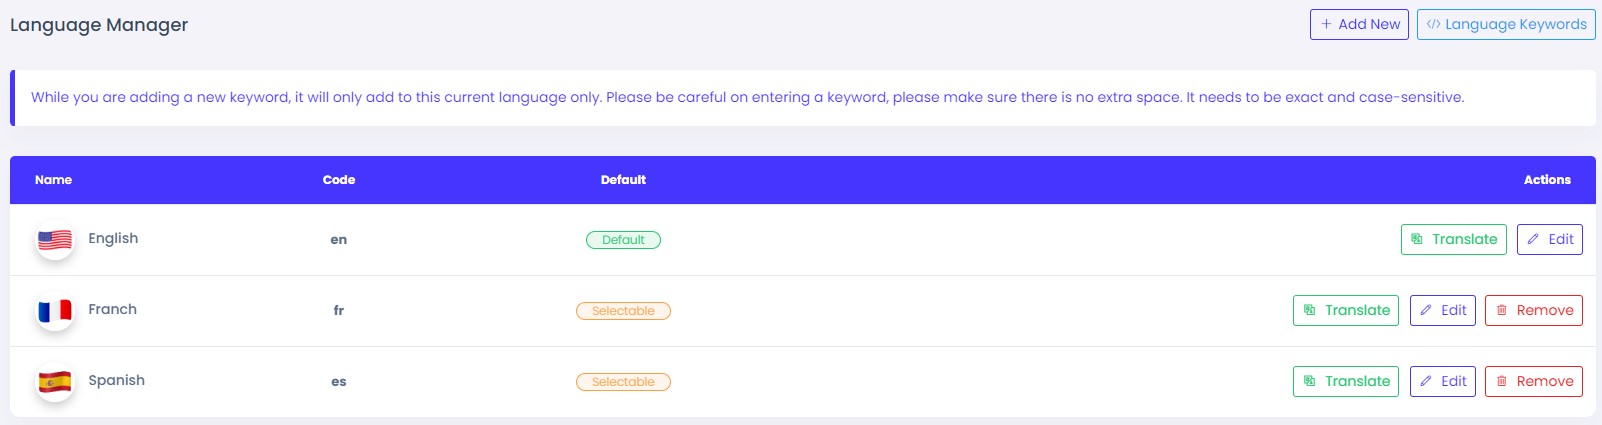The height and width of the screenshot is (425, 1602).
Task: Click the code icon in Language Keywords
Action: 1433,24
